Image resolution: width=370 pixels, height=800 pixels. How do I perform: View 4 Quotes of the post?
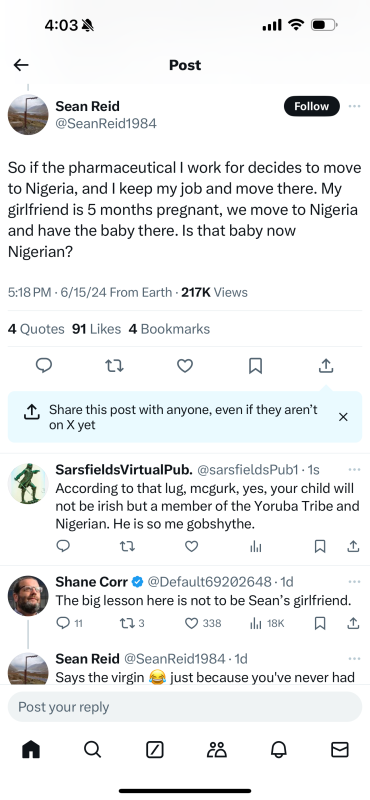36,329
